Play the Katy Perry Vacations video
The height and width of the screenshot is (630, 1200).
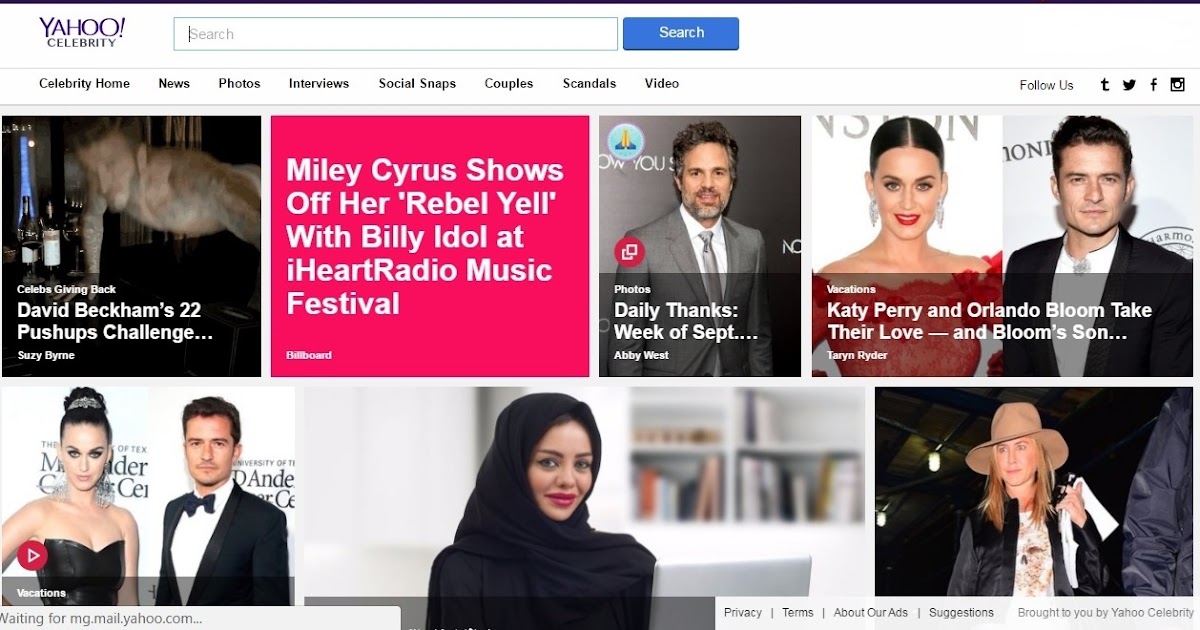point(31,555)
